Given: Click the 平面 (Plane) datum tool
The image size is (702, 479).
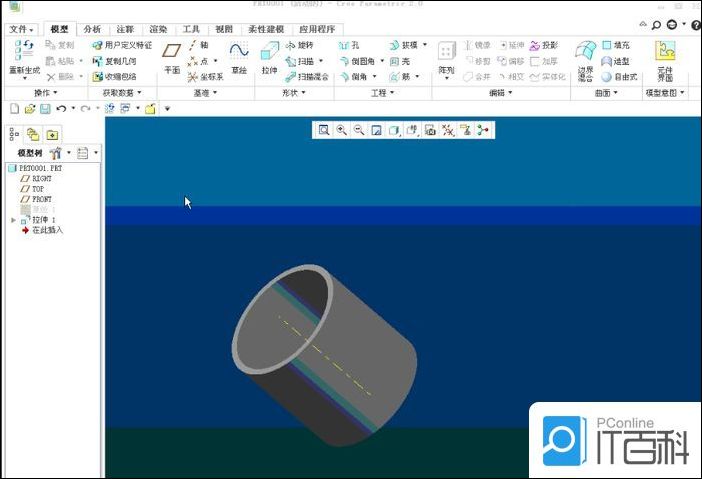Looking at the screenshot, I should [x=172, y=56].
